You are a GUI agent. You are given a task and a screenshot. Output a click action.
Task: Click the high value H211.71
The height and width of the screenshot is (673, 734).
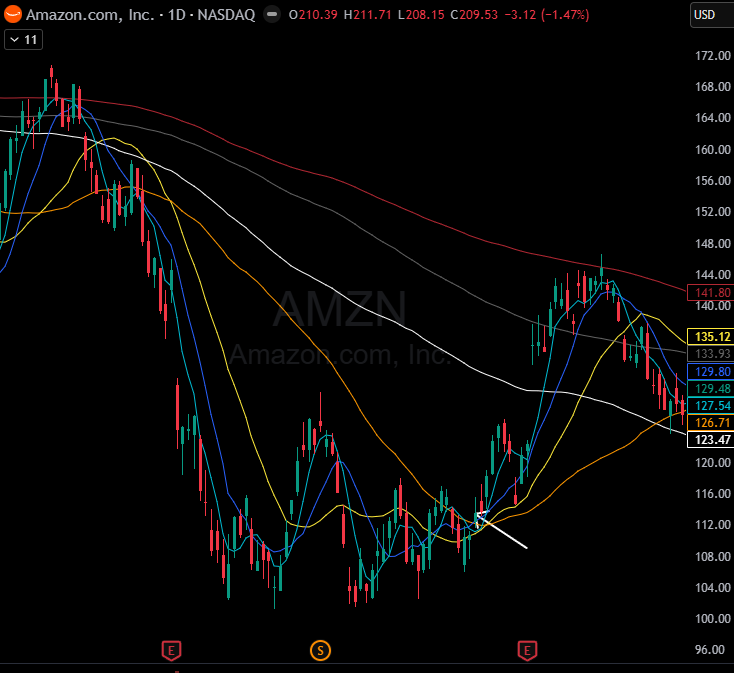pyautogui.click(x=367, y=15)
